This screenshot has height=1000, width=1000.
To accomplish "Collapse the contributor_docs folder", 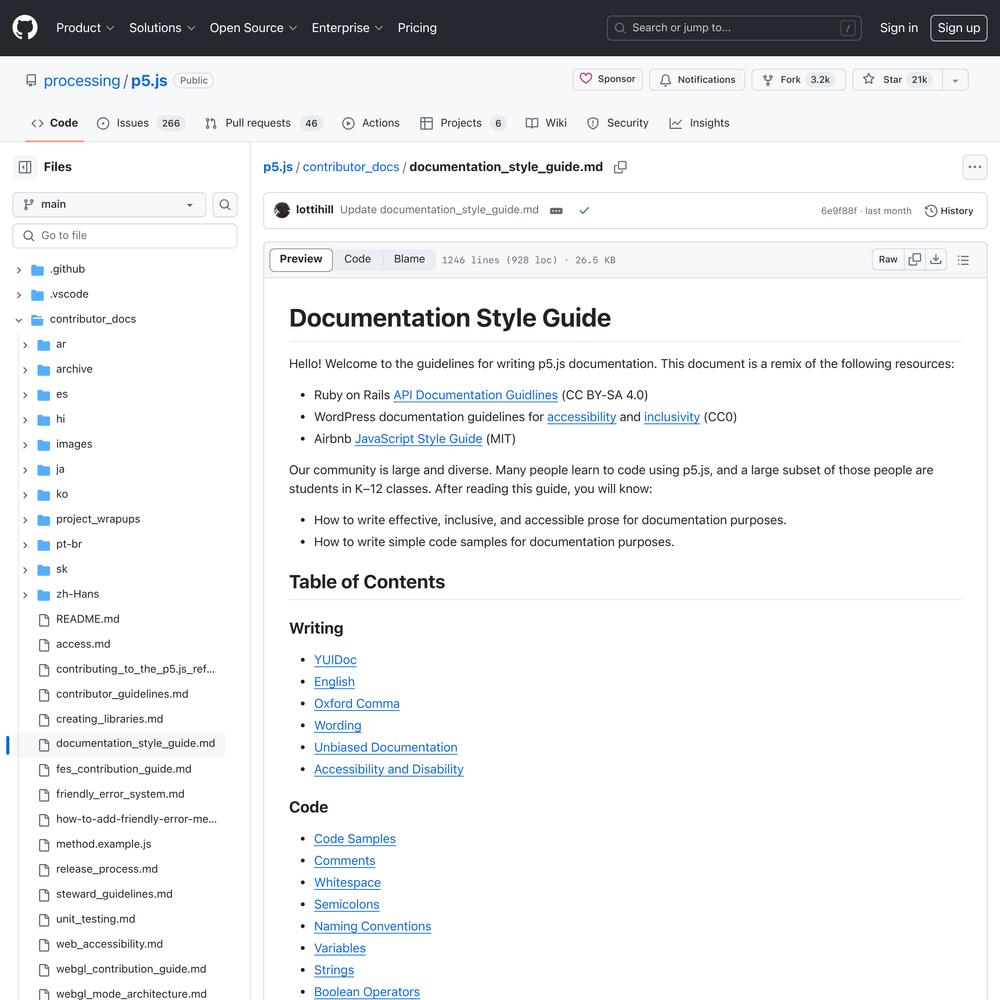I will pyautogui.click(x=19, y=320).
